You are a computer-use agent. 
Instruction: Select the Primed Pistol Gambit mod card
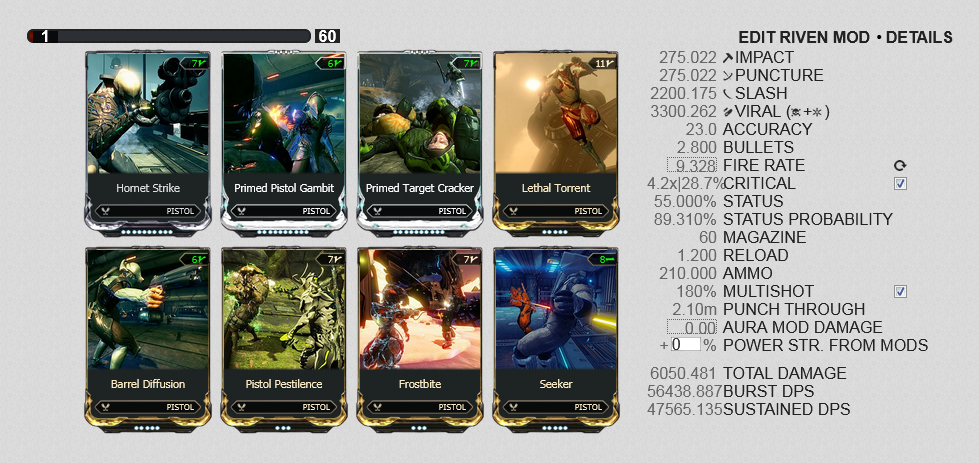point(284,143)
